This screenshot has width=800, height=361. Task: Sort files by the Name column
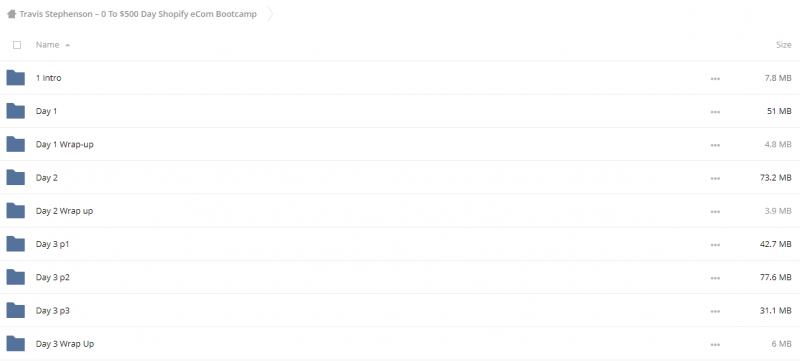47,45
